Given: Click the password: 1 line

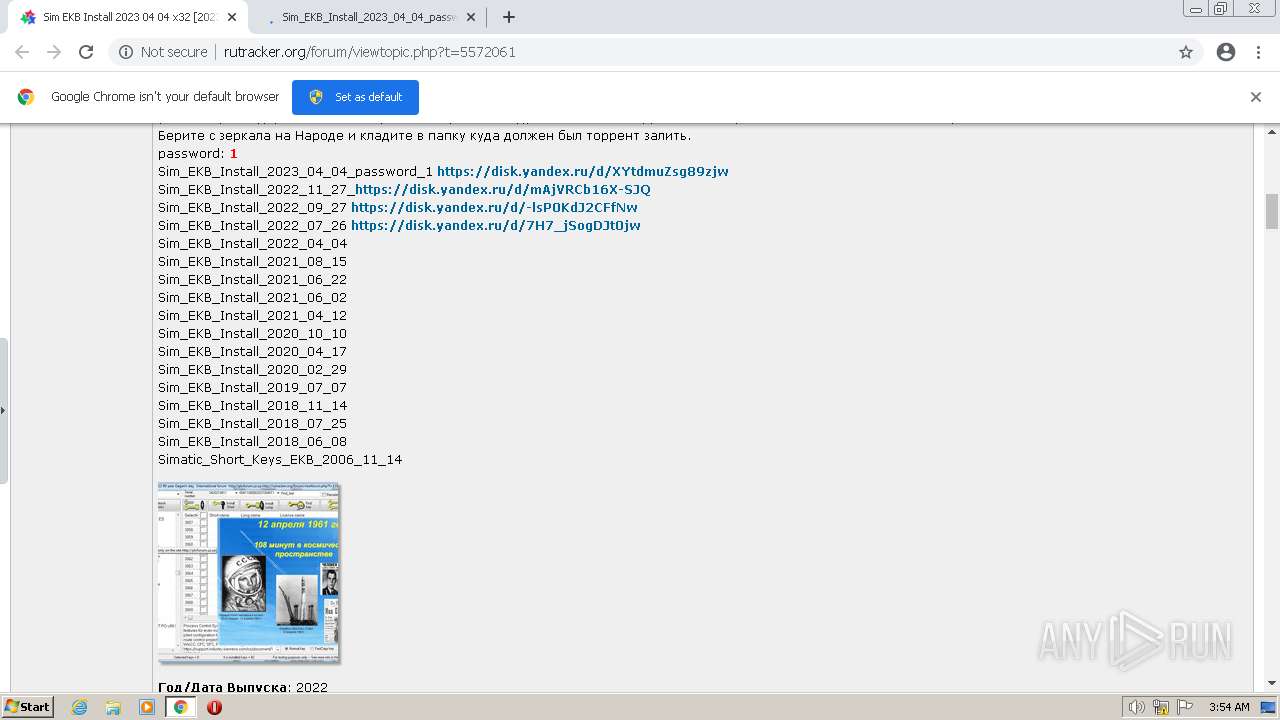Looking at the screenshot, I should tap(198, 153).
